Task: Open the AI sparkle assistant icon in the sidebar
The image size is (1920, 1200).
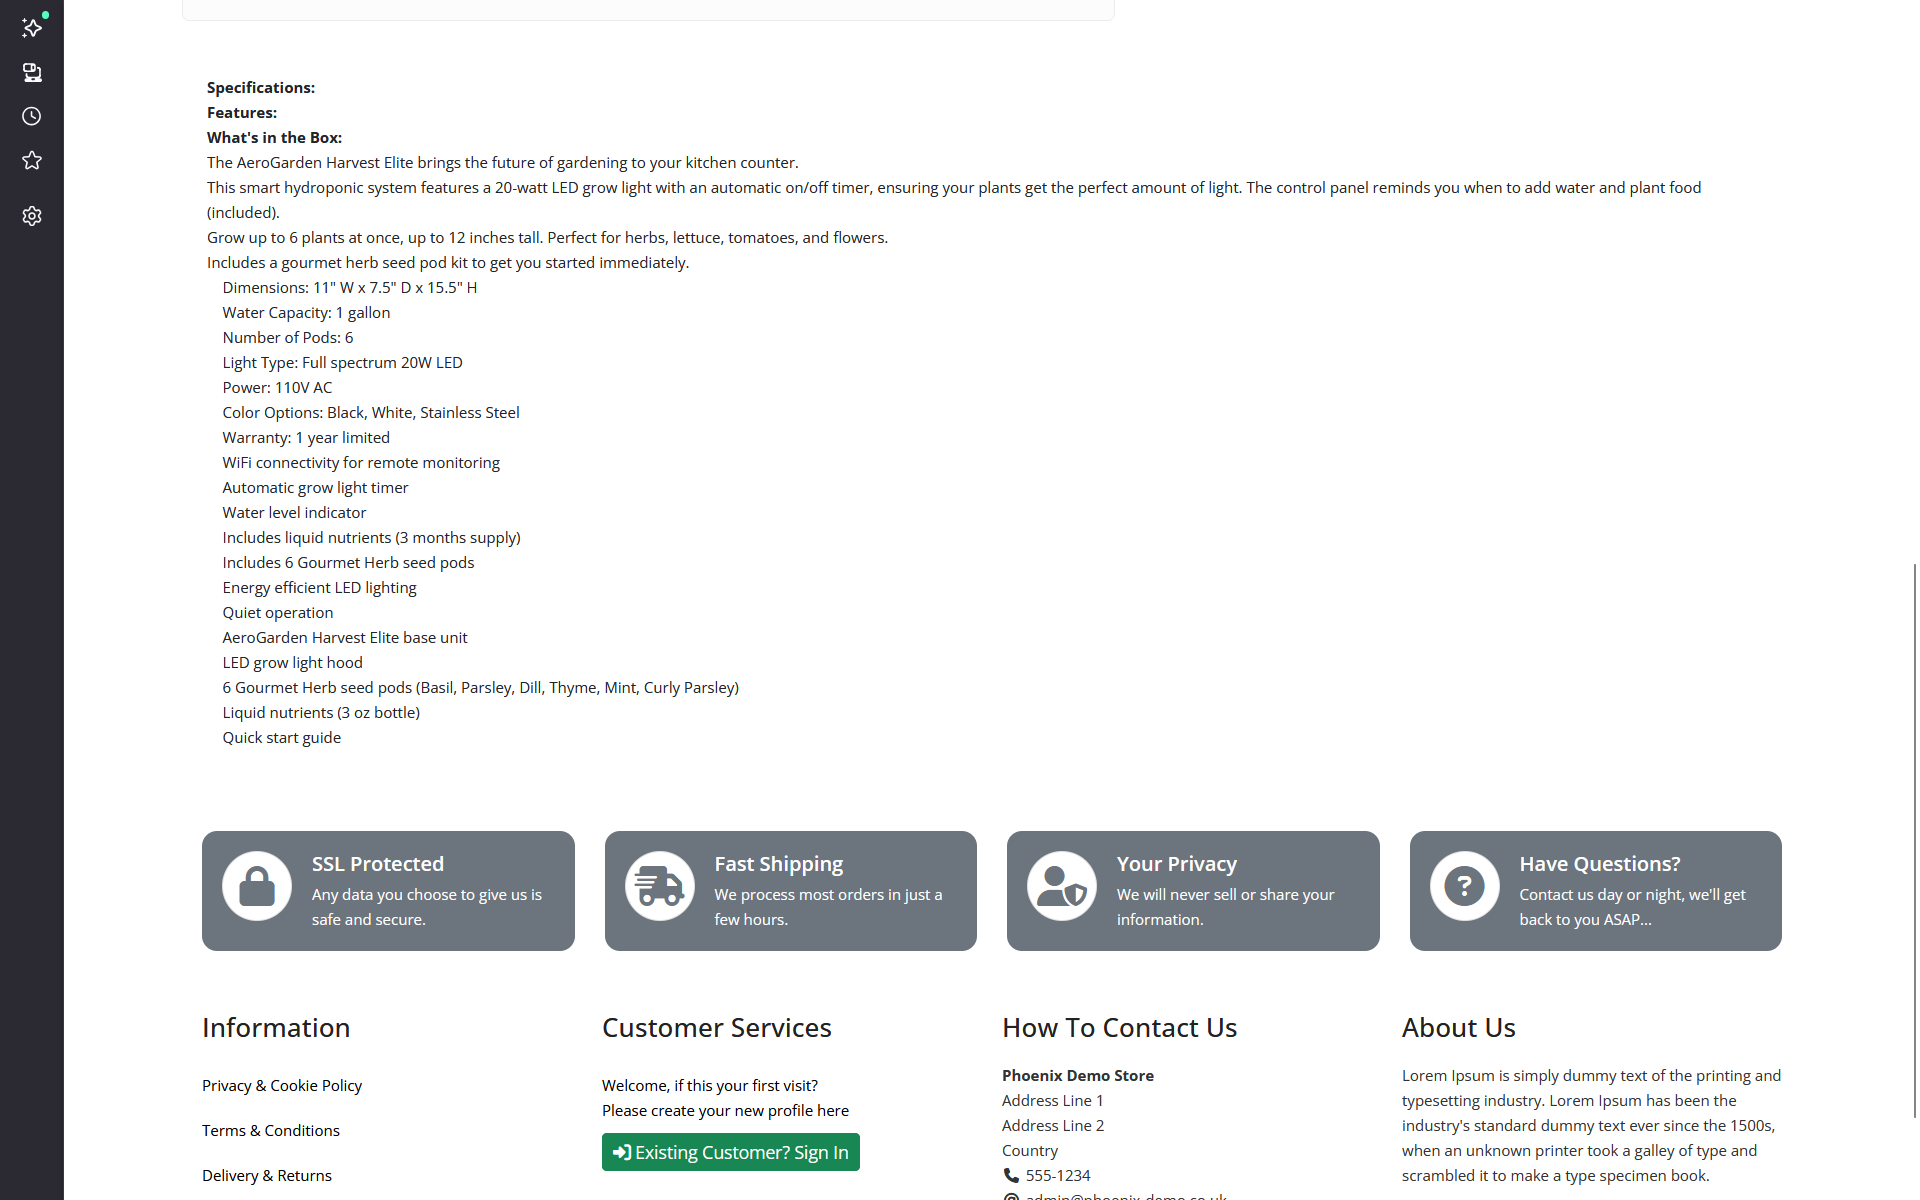Action: coord(32,28)
